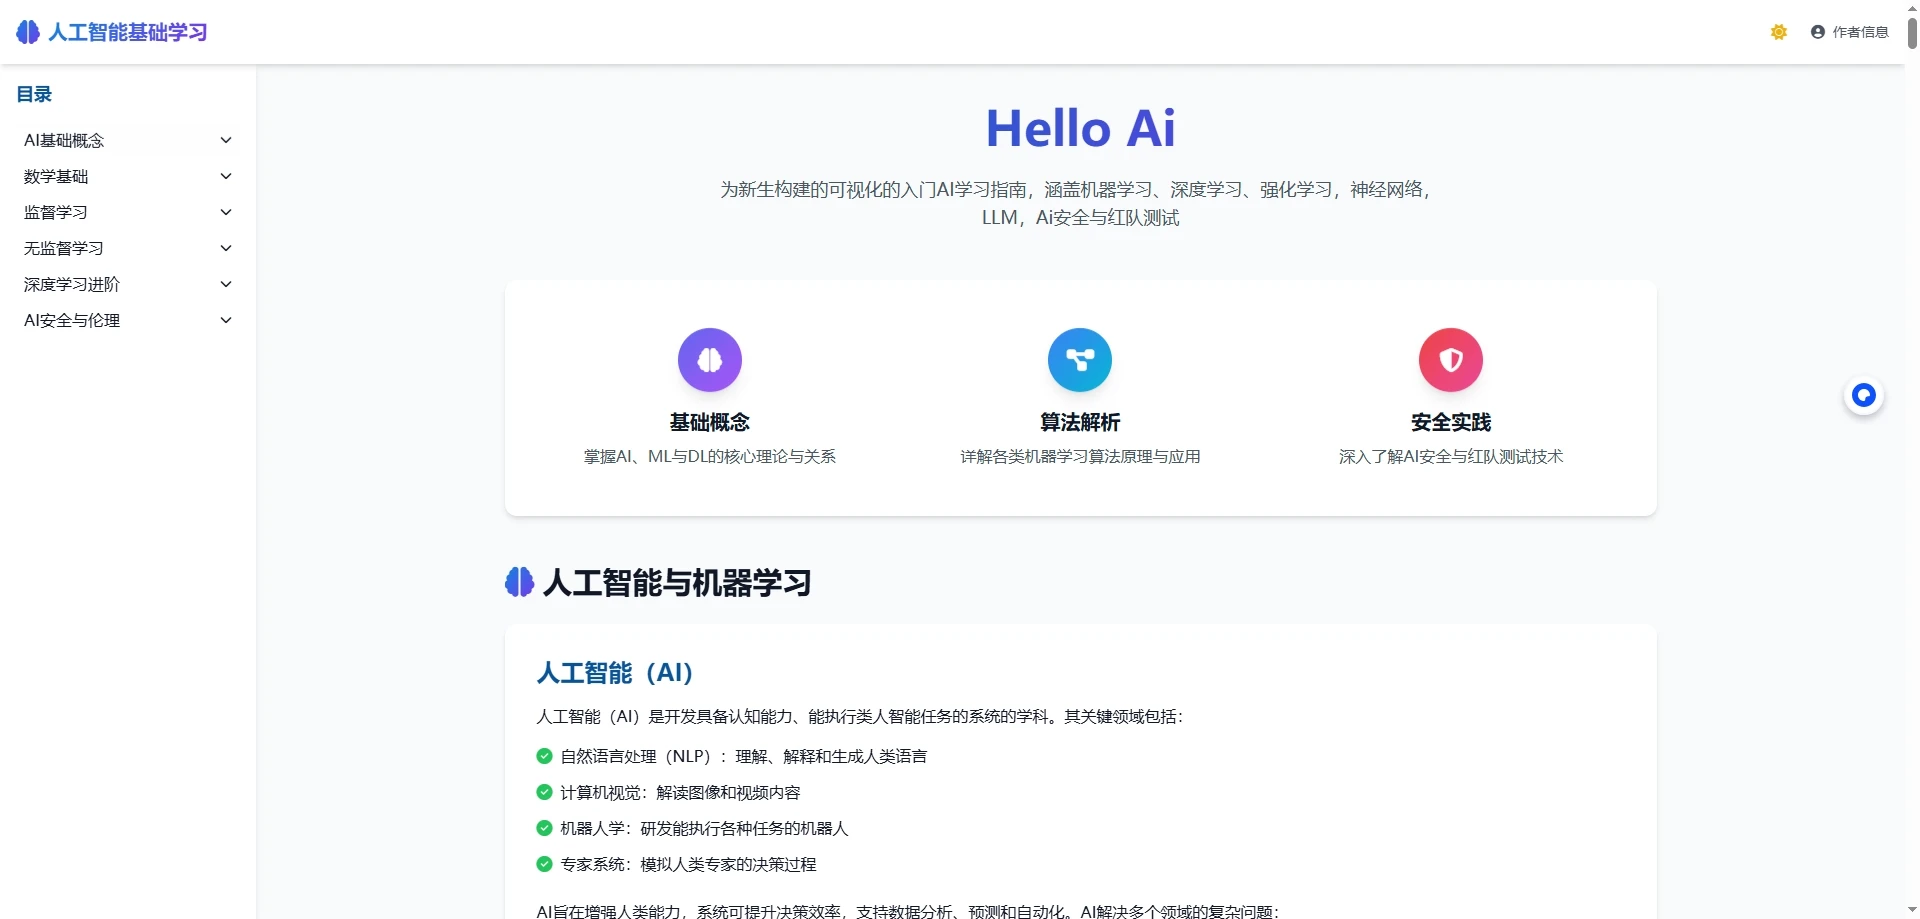Expand the 监督学习 chevron
This screenshot has height=919, width=1920.
click(226, 212)
